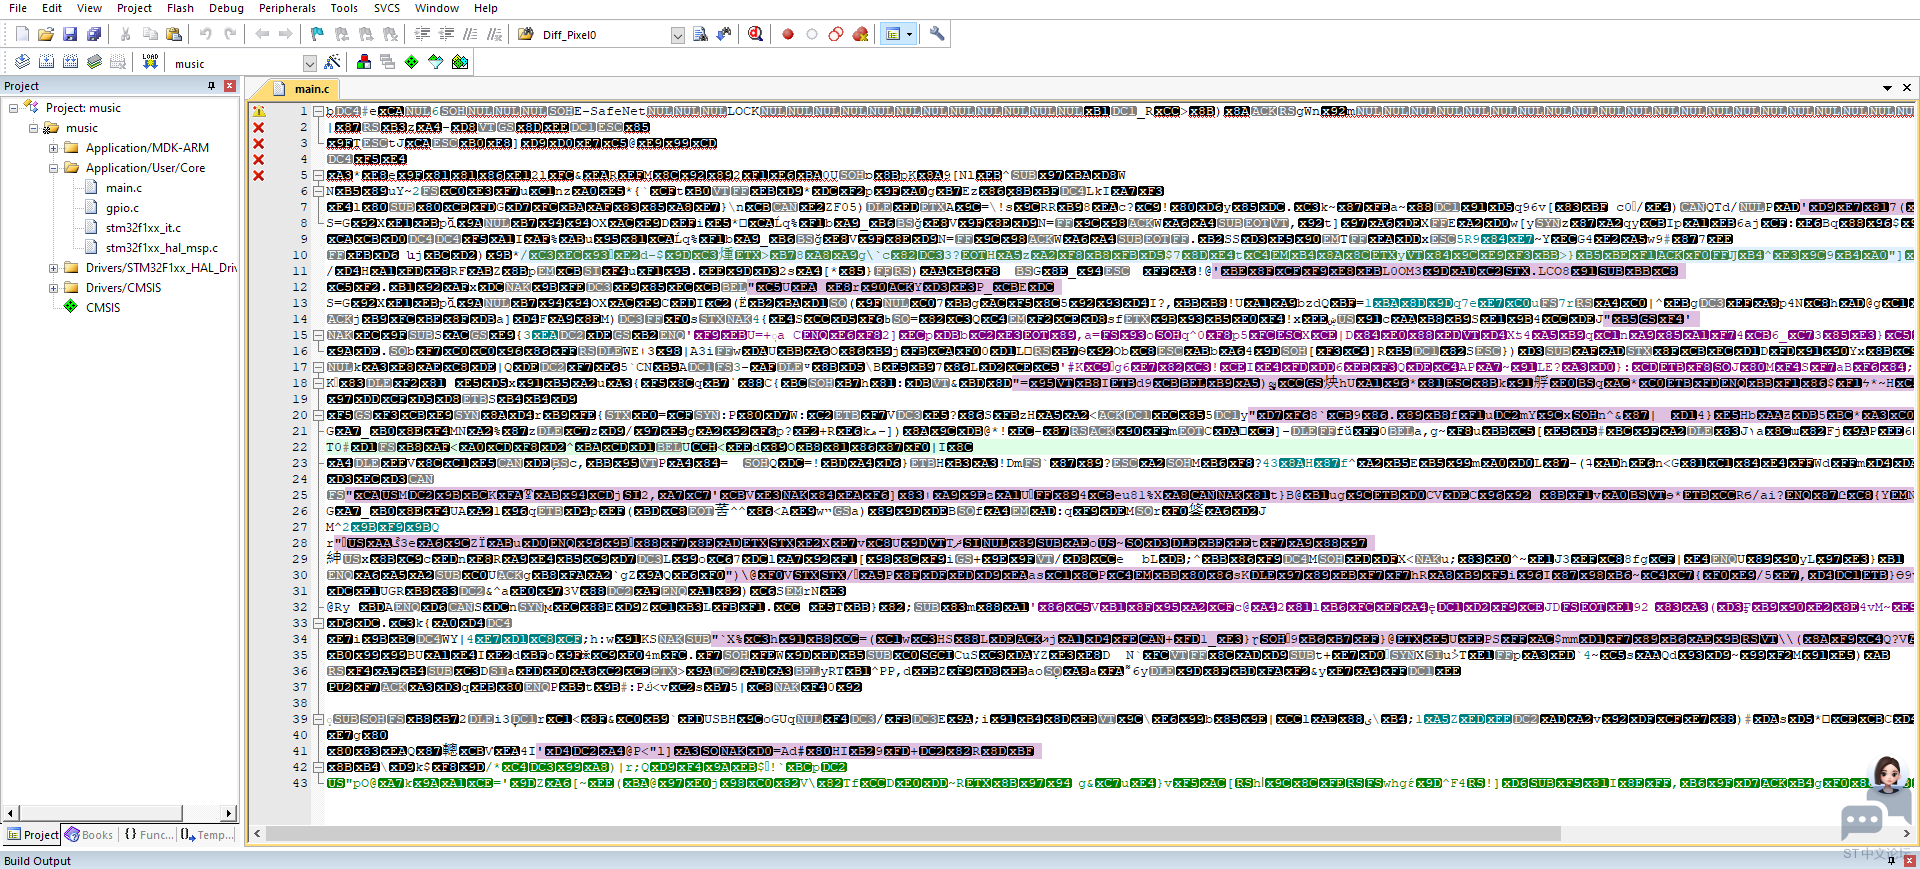Open Options for Target magic wand icon
The width and height of the screenshot is (1920, 869).
click(x=332, y=62)
